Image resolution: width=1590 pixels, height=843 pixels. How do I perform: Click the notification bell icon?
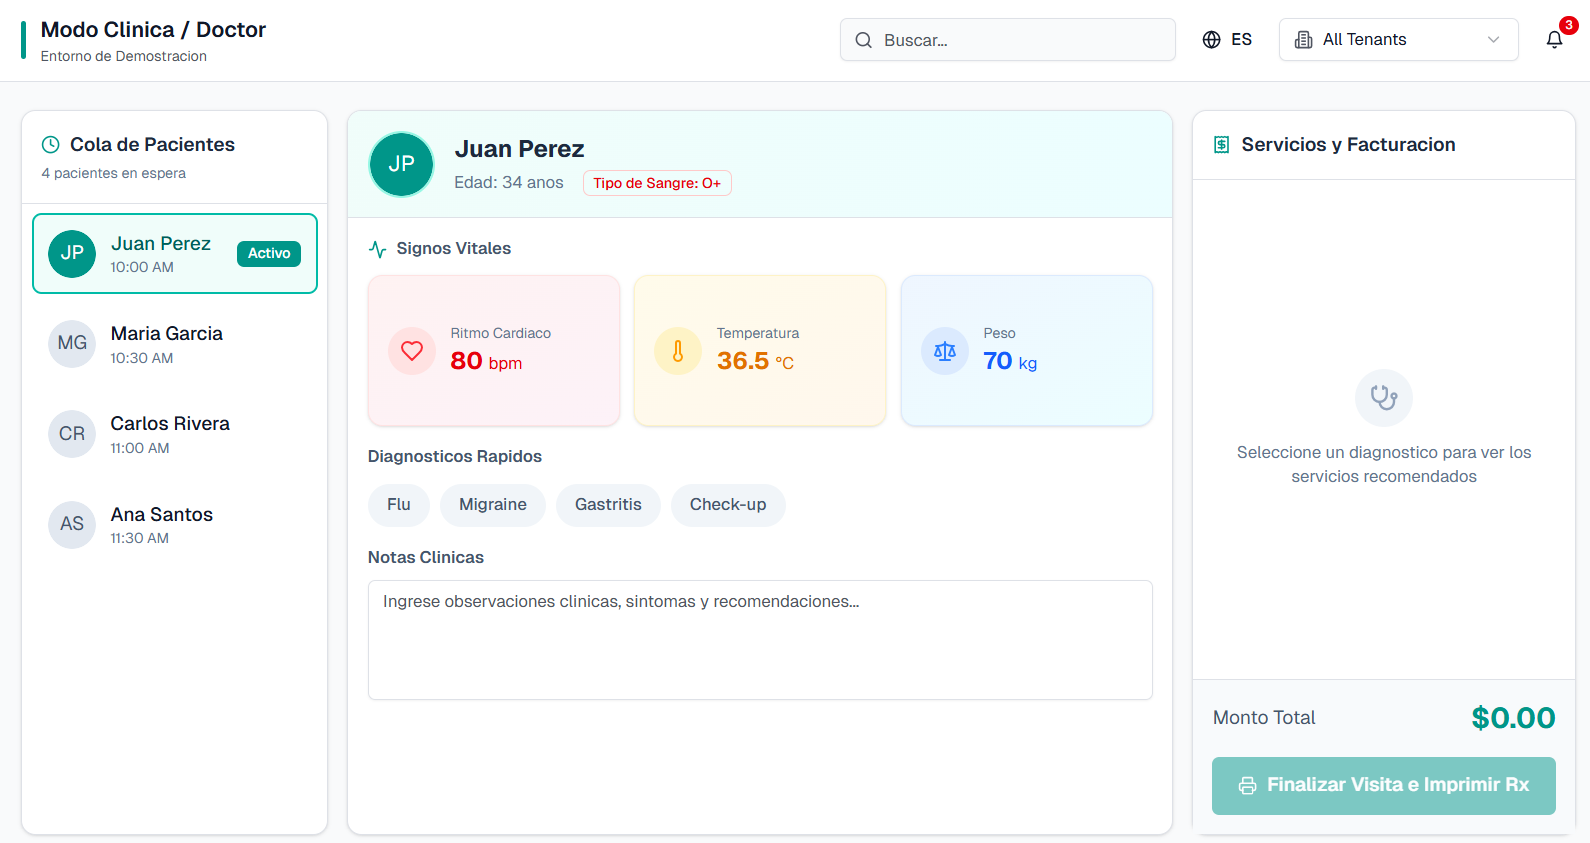[1554, 40]
